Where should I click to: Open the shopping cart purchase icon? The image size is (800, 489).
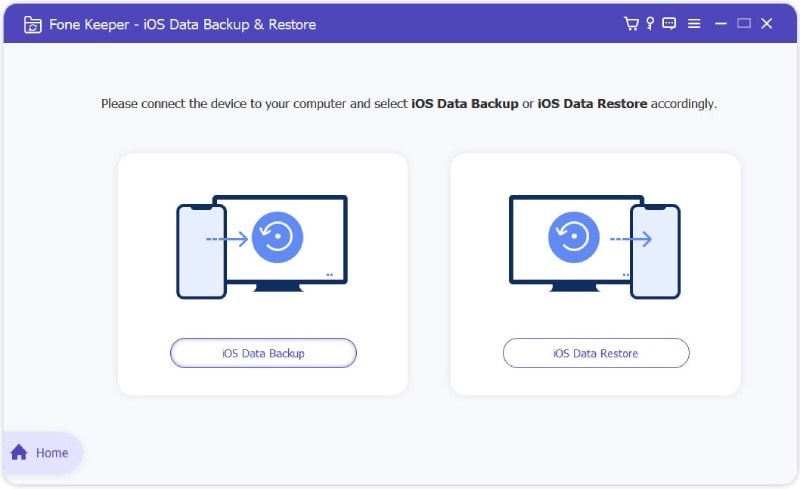pos(631,23)
